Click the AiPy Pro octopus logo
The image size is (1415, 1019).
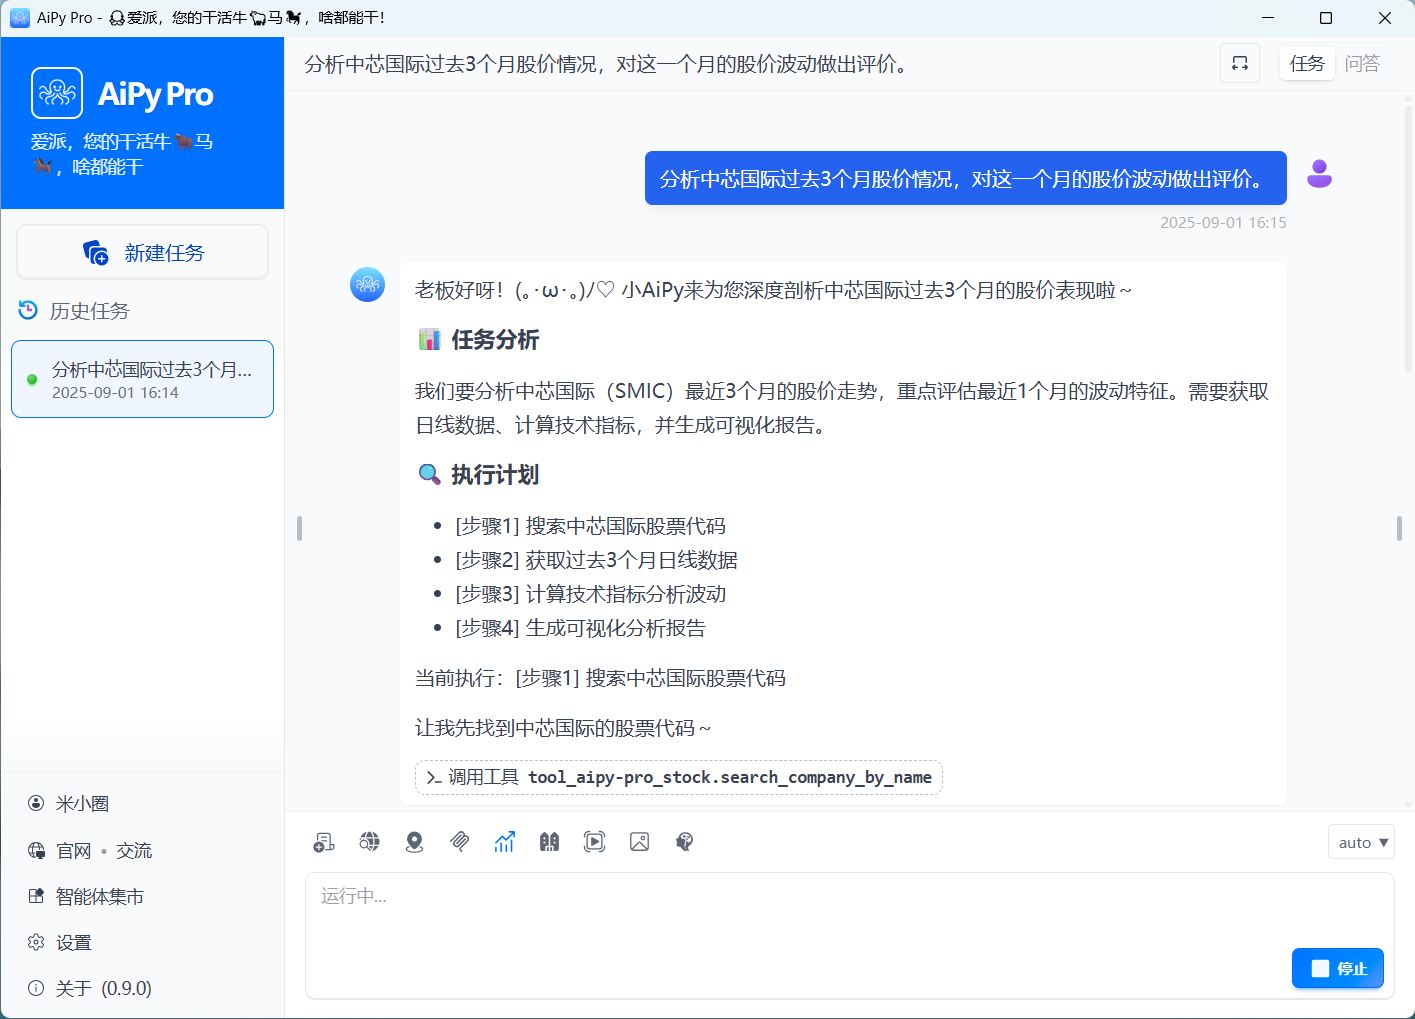coord(57,93)
